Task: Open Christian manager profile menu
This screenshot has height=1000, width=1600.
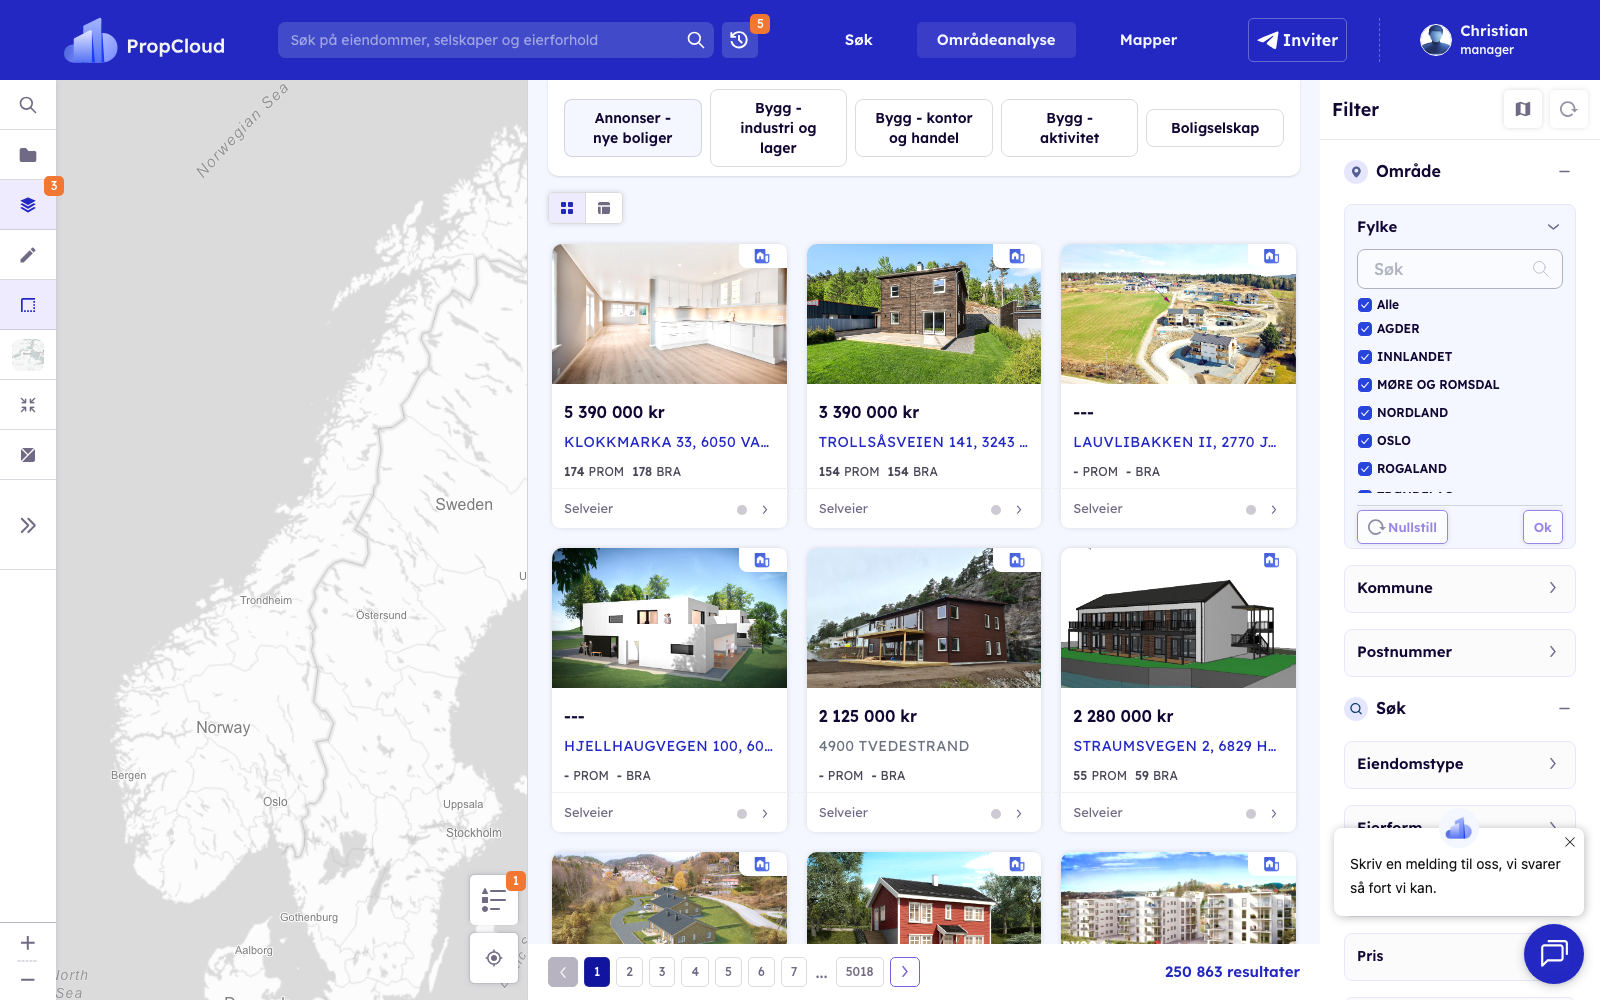Action: click(x=1474, y=40)
